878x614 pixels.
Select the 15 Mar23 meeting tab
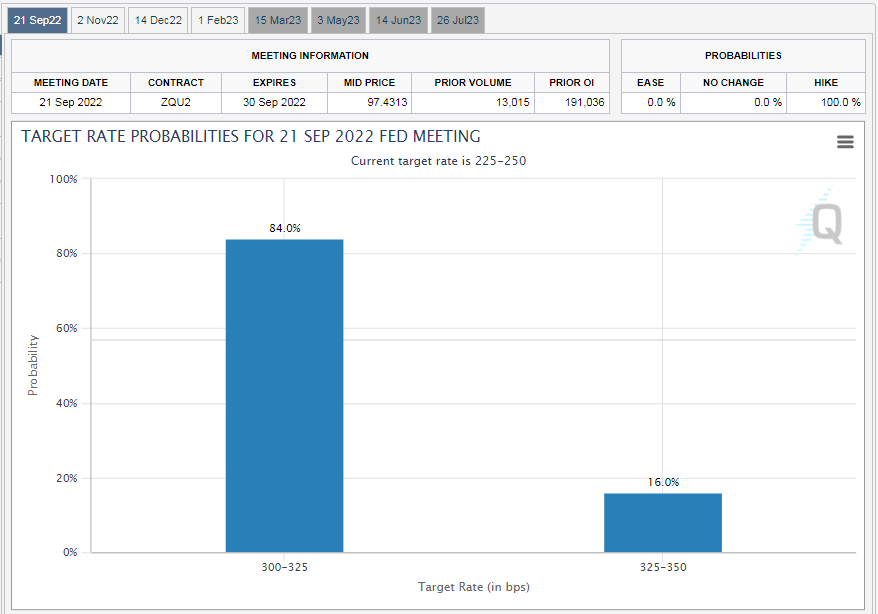(278, 20)
